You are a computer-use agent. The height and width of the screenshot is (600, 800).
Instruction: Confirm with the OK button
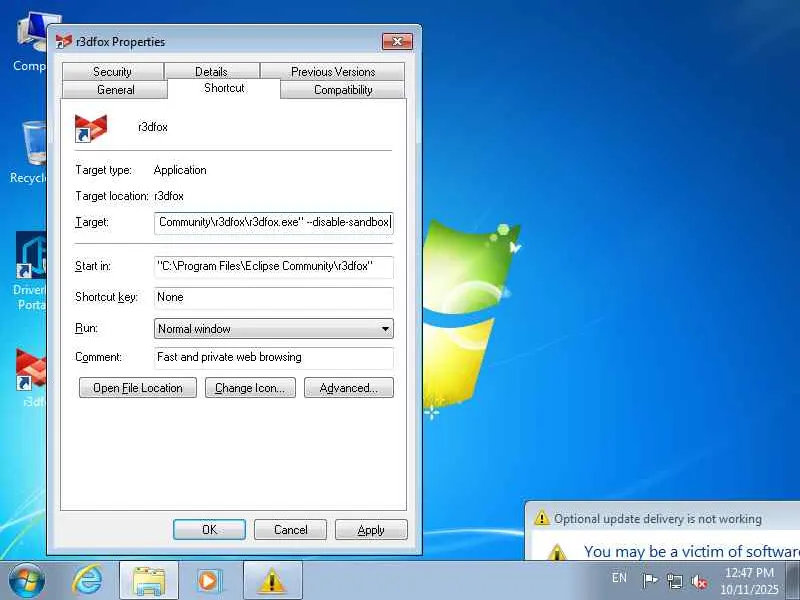(209, 530)
